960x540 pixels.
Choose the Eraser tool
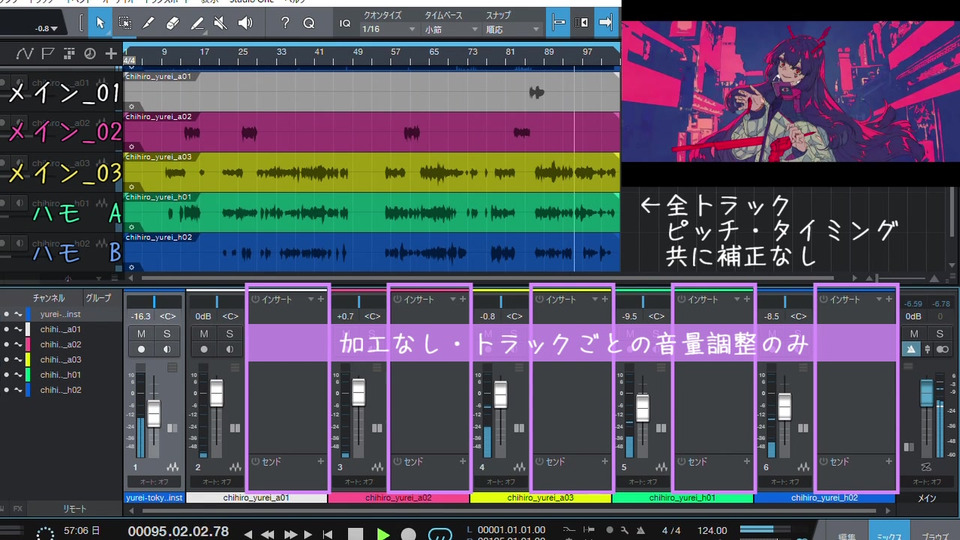click(x=173, y=23)
